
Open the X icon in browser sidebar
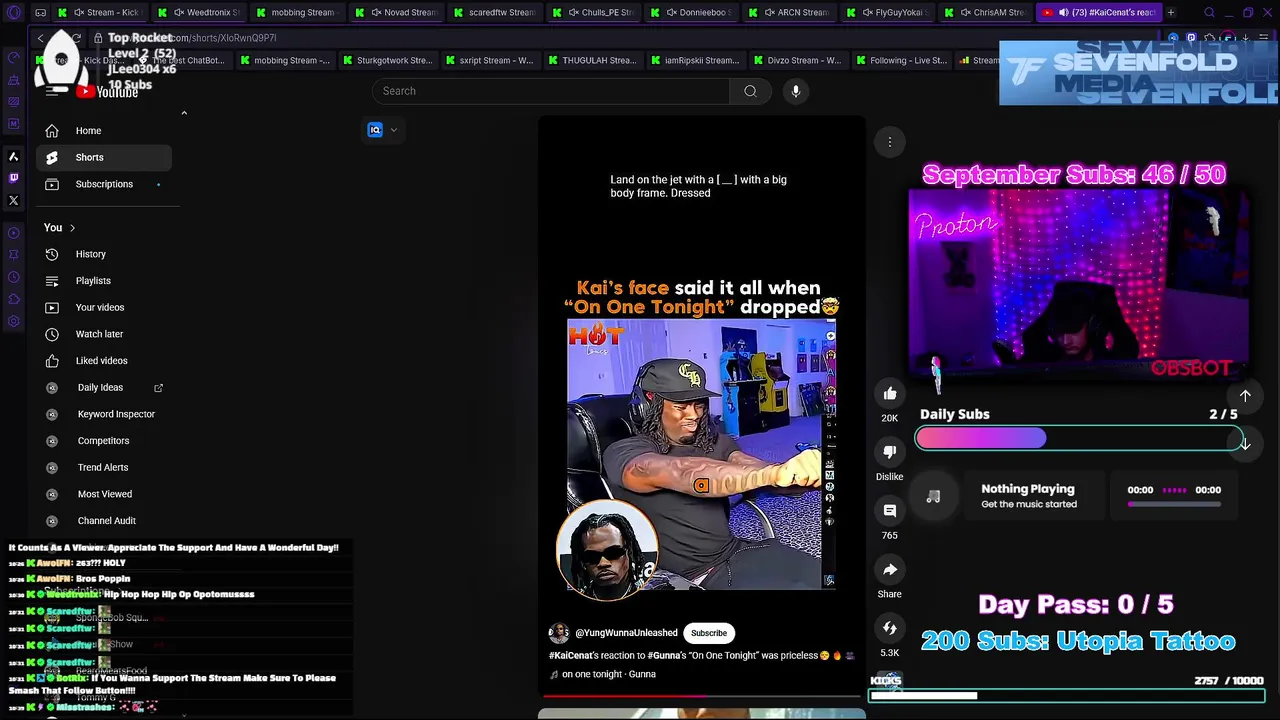[x=13, y=200]
